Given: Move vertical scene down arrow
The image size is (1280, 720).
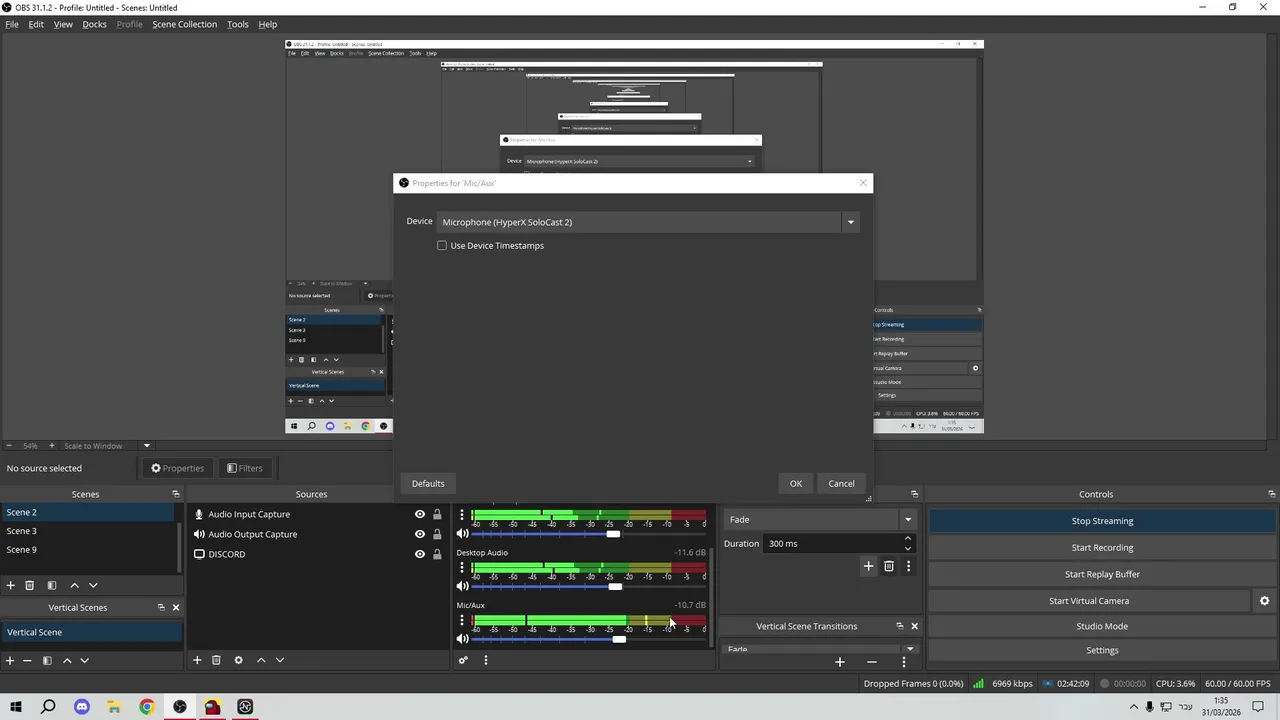Looking at the screenshot, I should 85,660.
